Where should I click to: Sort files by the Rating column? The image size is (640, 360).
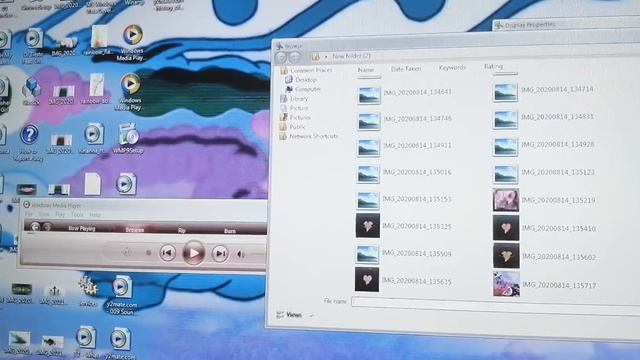pyautogui.click(x=493, y=66)
